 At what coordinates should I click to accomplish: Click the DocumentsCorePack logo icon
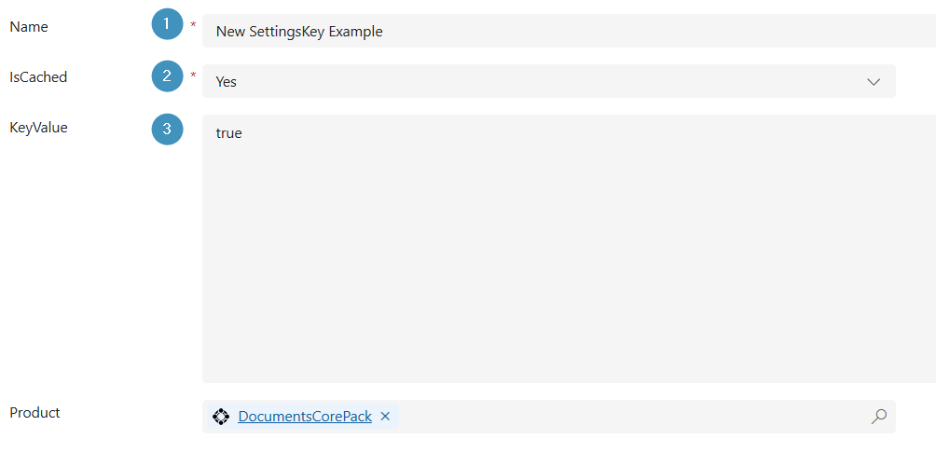pyautogui.click(x=221, y=416)
